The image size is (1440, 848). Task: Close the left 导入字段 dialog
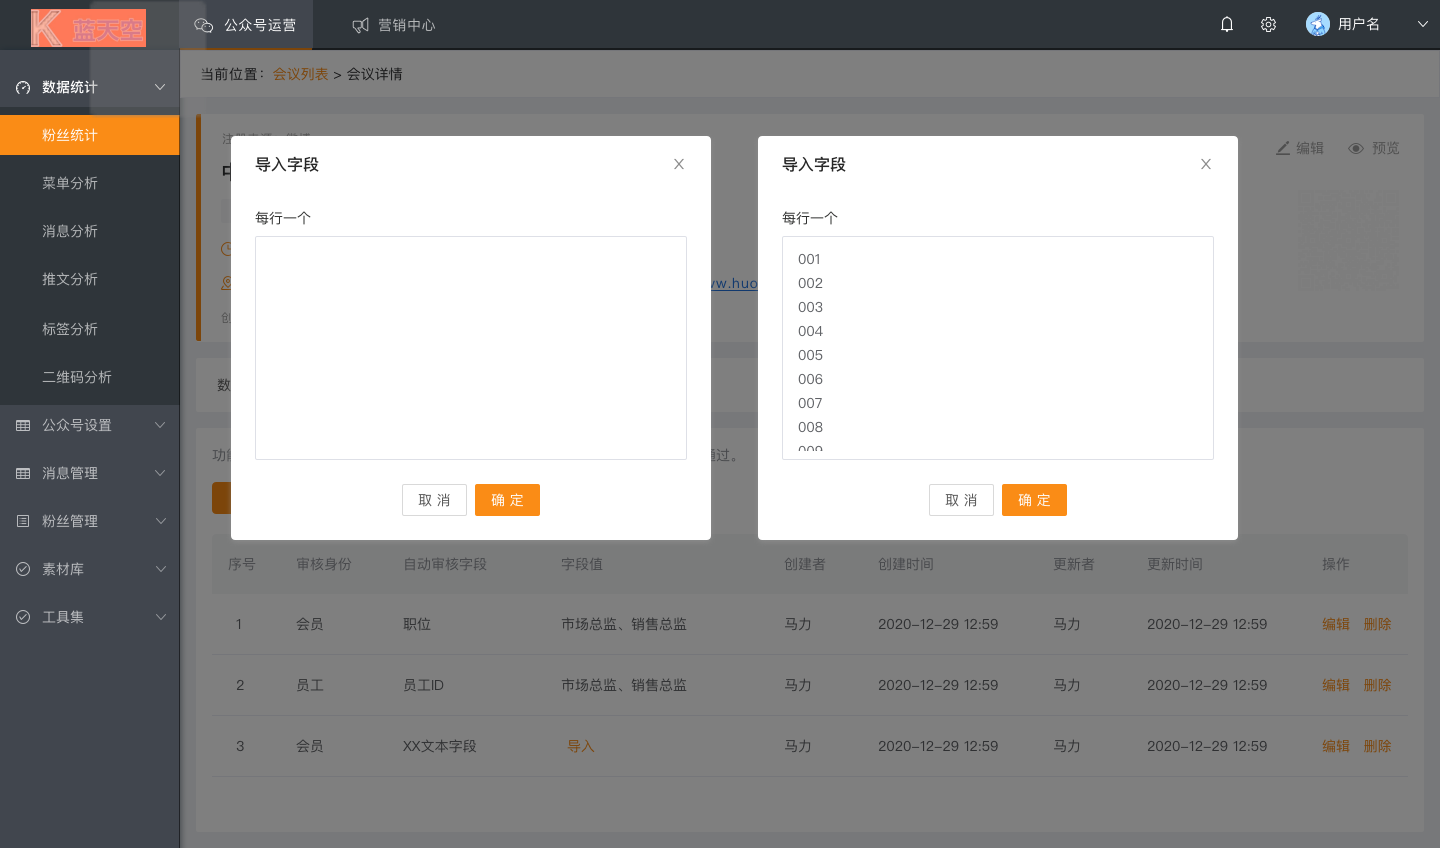[x=679, y=164]
